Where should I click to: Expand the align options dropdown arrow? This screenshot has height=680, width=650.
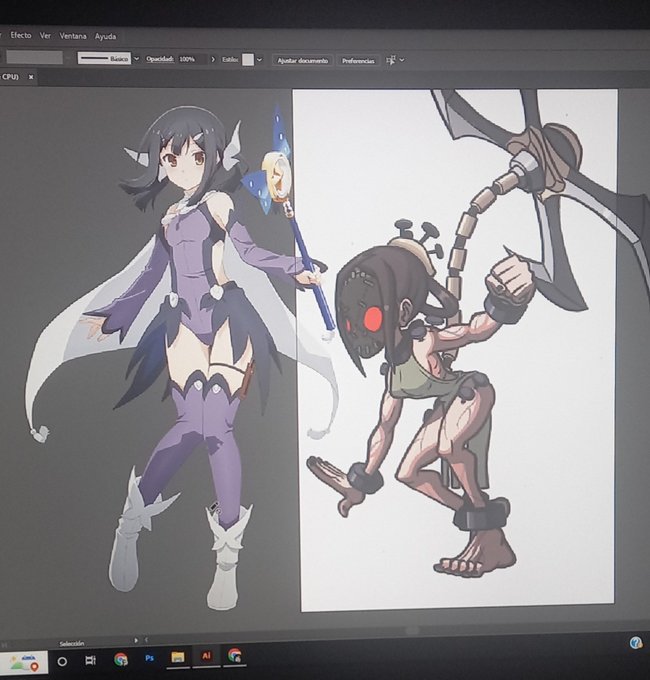tap(402, 60)
